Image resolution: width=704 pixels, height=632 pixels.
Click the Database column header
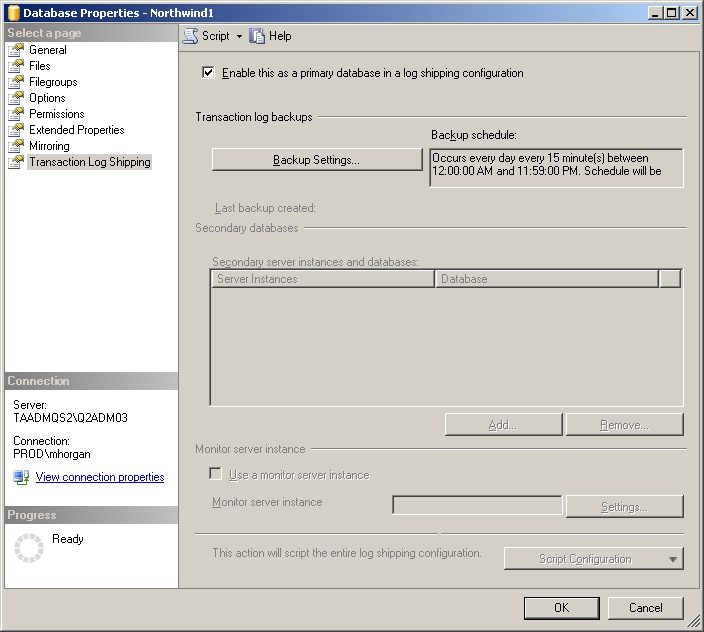point(547,279)
